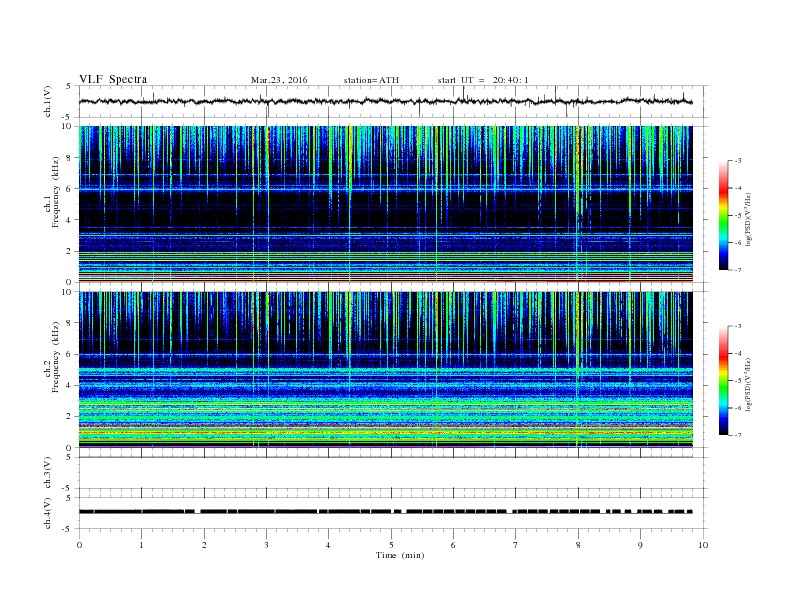Click the ch.4 black signal trace
The height and width of the screenshot is (612, 792).
click(x=385, y=512)
